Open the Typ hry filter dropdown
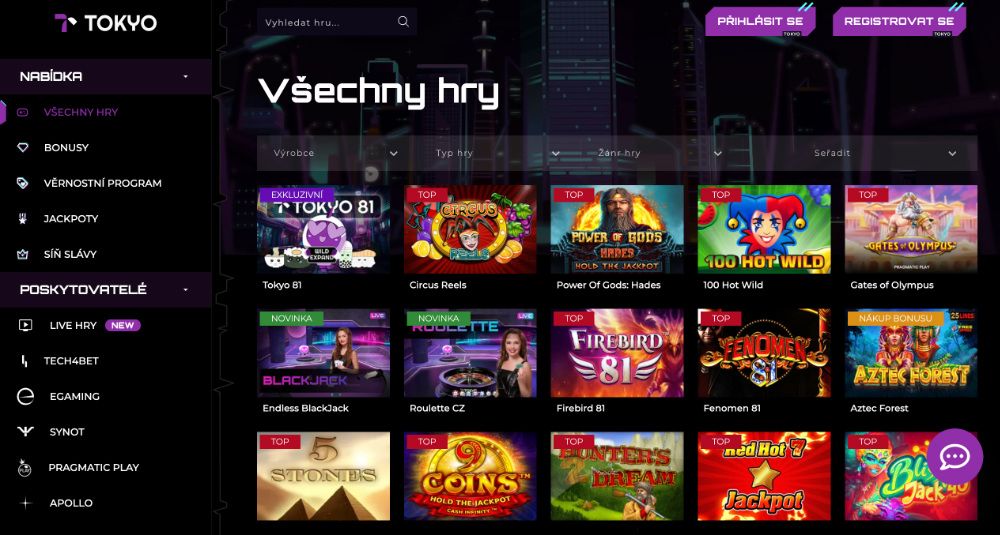Viewport: 1000px width, 535px height. tap(498, 153)
